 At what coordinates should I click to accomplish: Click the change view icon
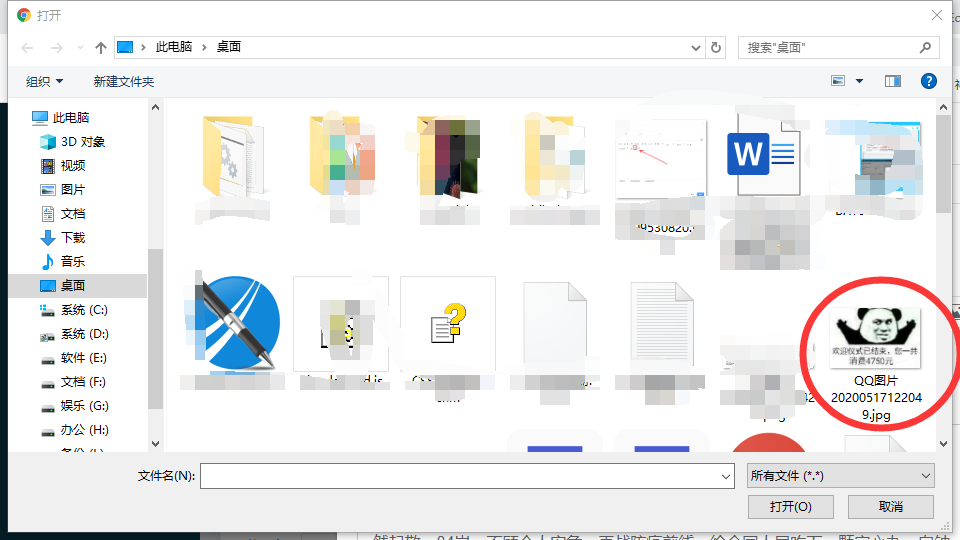point(838,81)
